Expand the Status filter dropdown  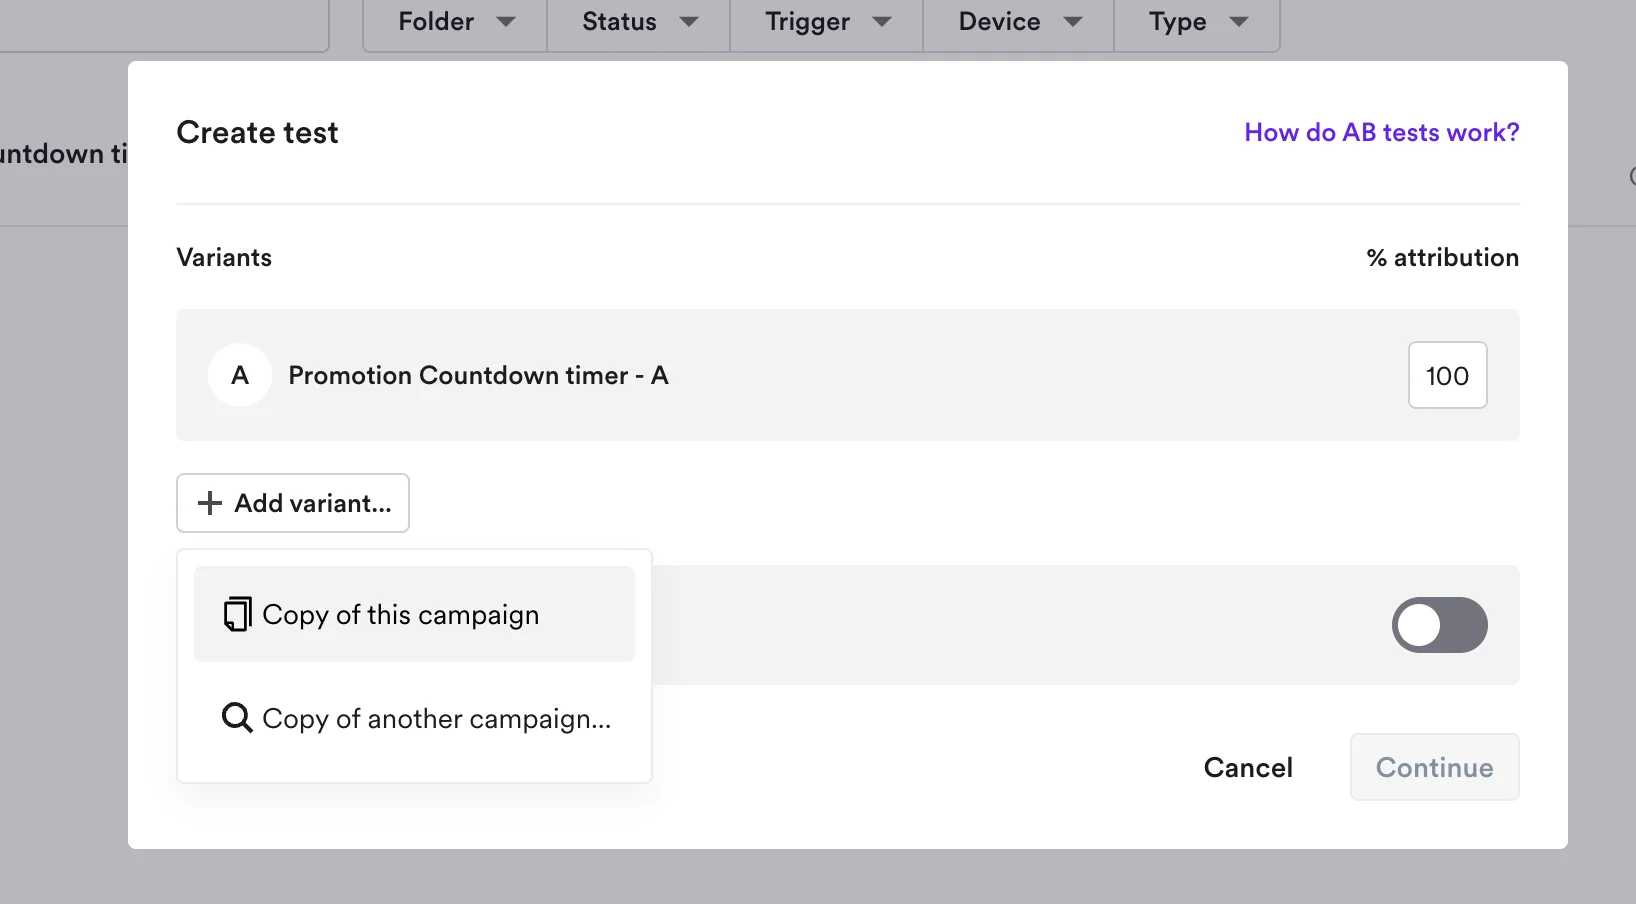(x=639, y=22)
